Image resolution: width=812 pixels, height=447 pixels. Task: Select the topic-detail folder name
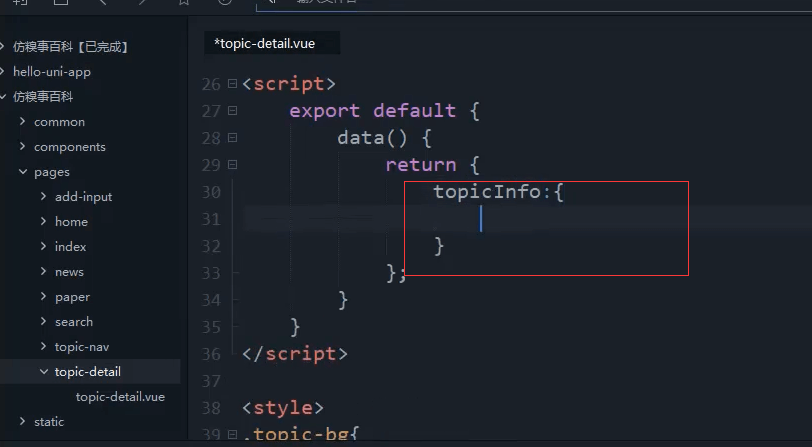click(x=88, y=371)
